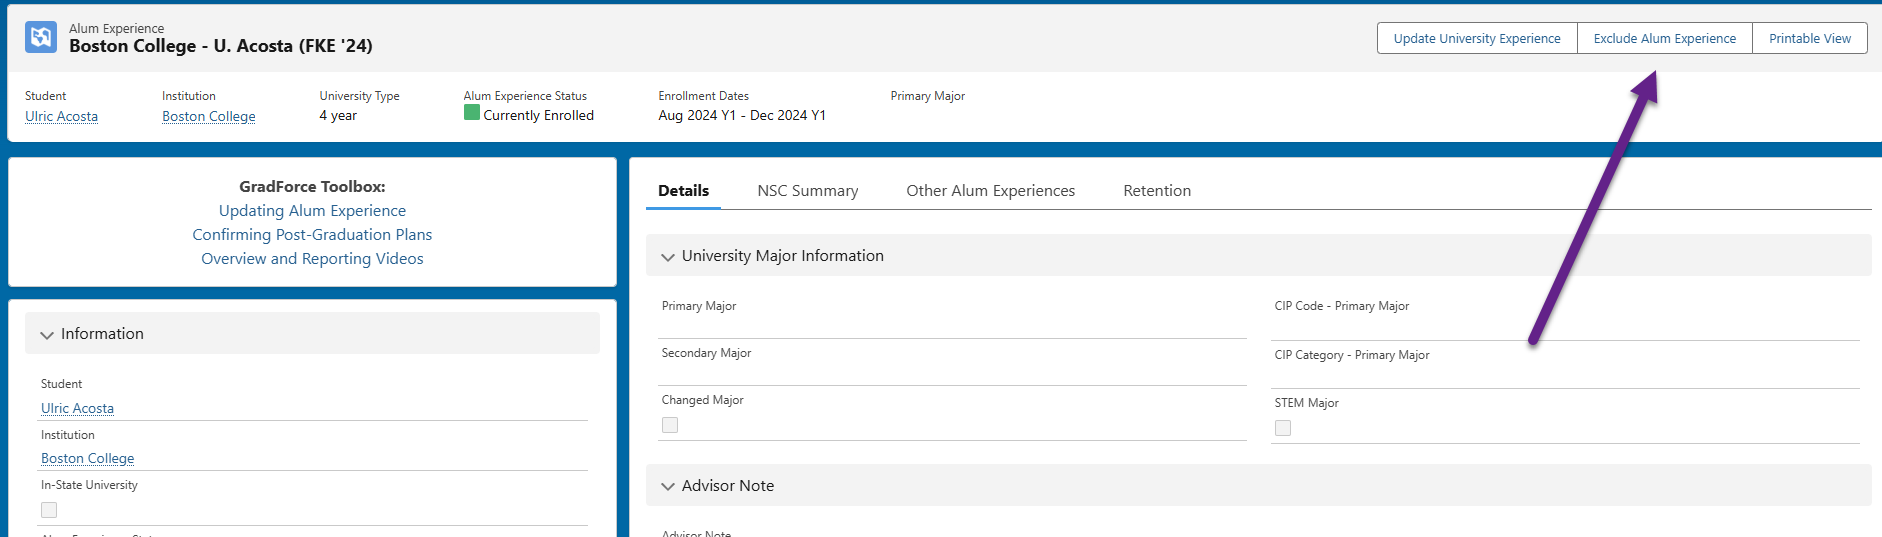Open the Other Alum Experiences tab
Screen dimensions: 1882x537
click(x=990, y=190)
